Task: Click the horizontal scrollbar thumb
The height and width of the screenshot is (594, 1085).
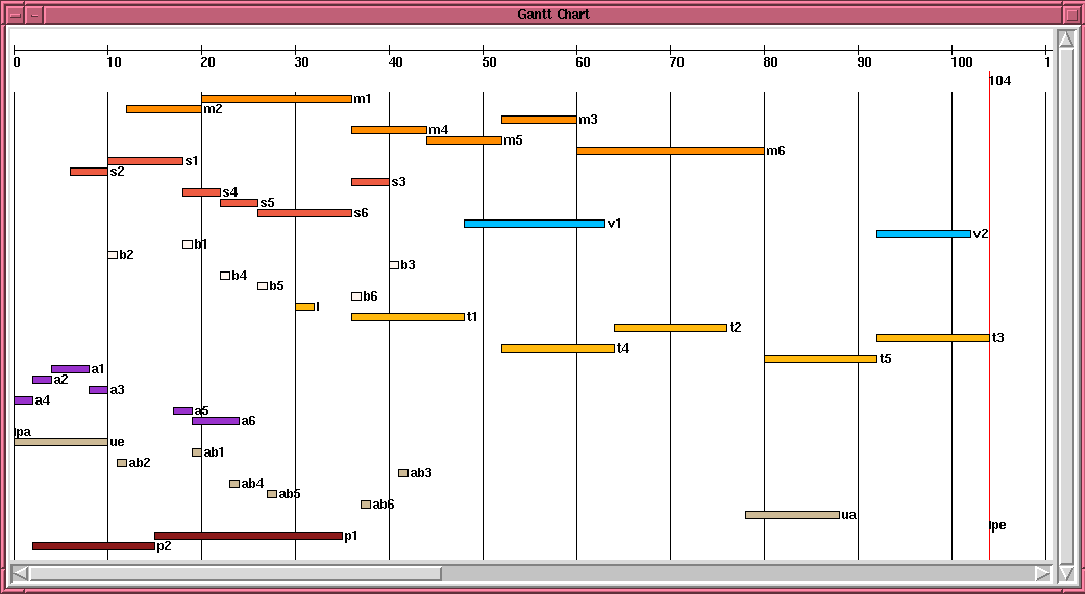Action: pyautogui.click(x=235, y=573)
